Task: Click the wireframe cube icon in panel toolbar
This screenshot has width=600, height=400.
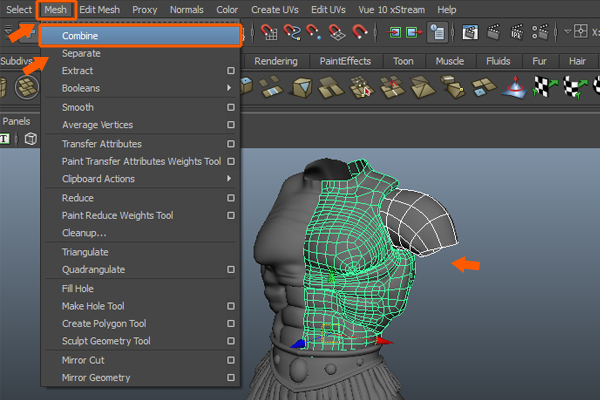Action: pyautogui.click(x=31, y=139)
